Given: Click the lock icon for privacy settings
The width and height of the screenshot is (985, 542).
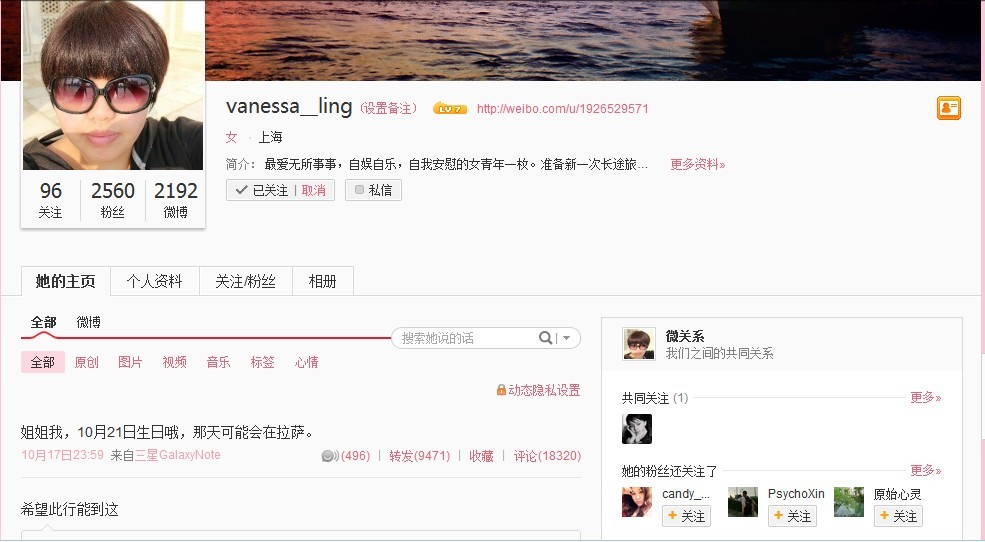Looking at the screenshot, I should (501, 390).
